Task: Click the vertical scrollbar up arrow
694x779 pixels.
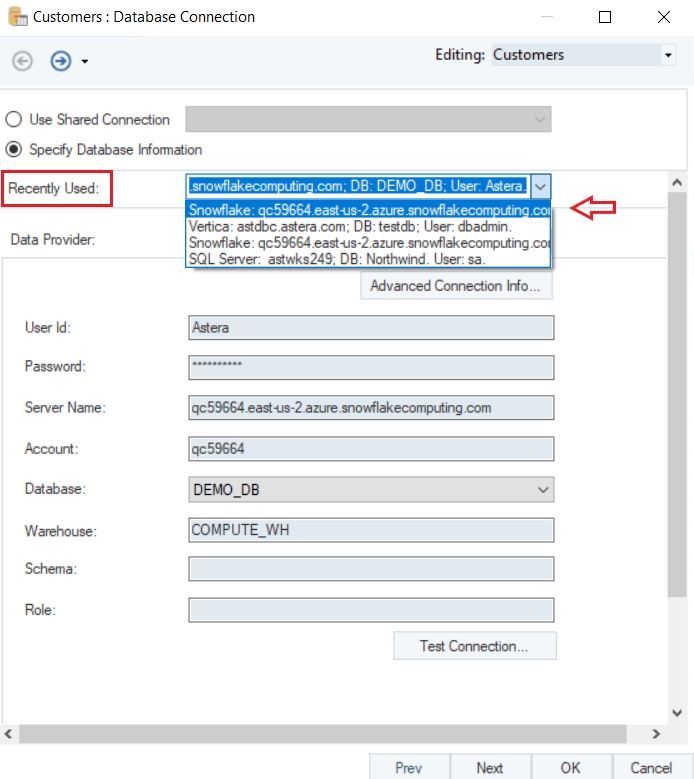Action: [x=677, y=182]
